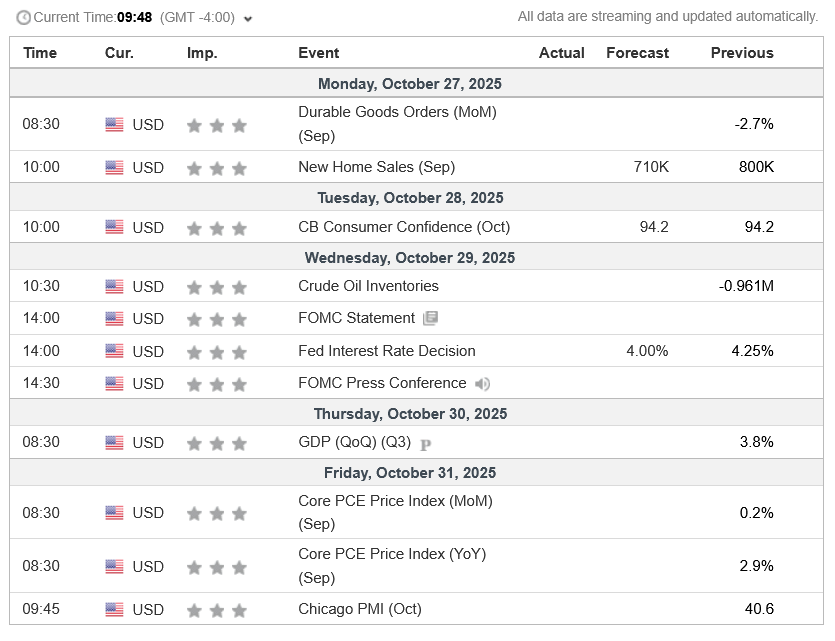This screenshot has width=835, height=641.
Task: Open the Chicago PMI (Oct) event
Action: [x=360, y=609]
